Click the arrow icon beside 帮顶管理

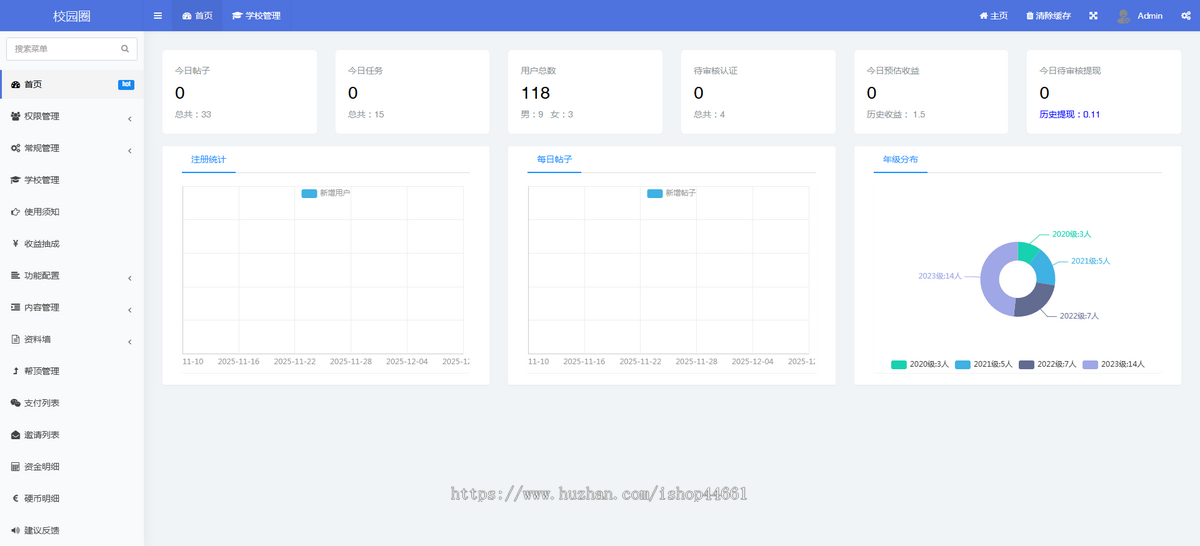point(15,371)
